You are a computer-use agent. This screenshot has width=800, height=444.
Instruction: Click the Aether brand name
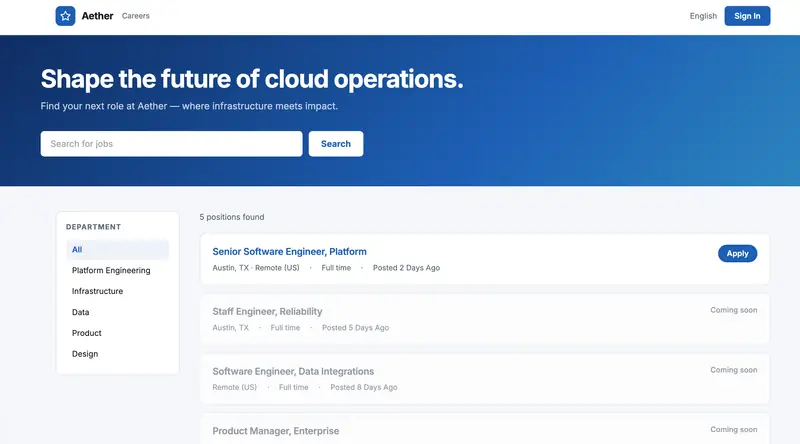click(x=97, y=16)
